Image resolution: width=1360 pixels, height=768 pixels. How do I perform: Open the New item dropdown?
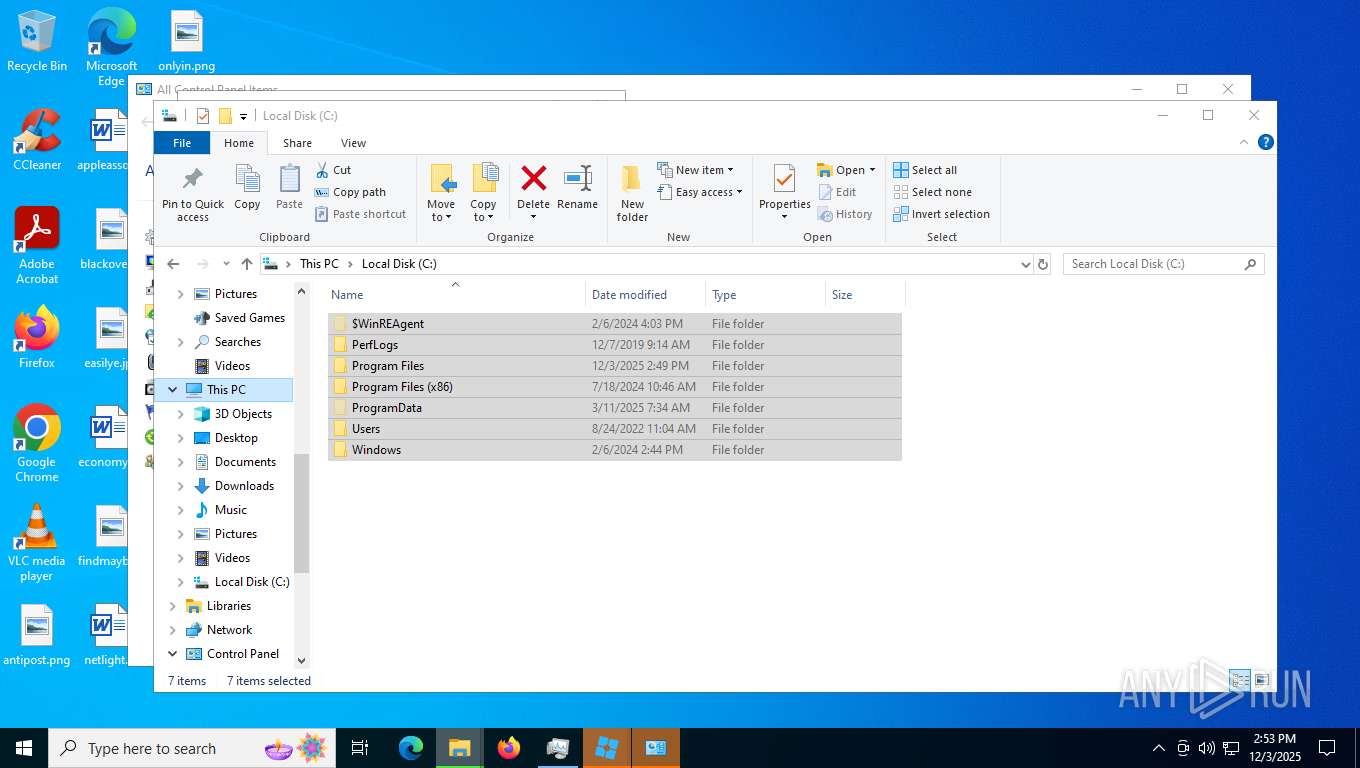696,170
